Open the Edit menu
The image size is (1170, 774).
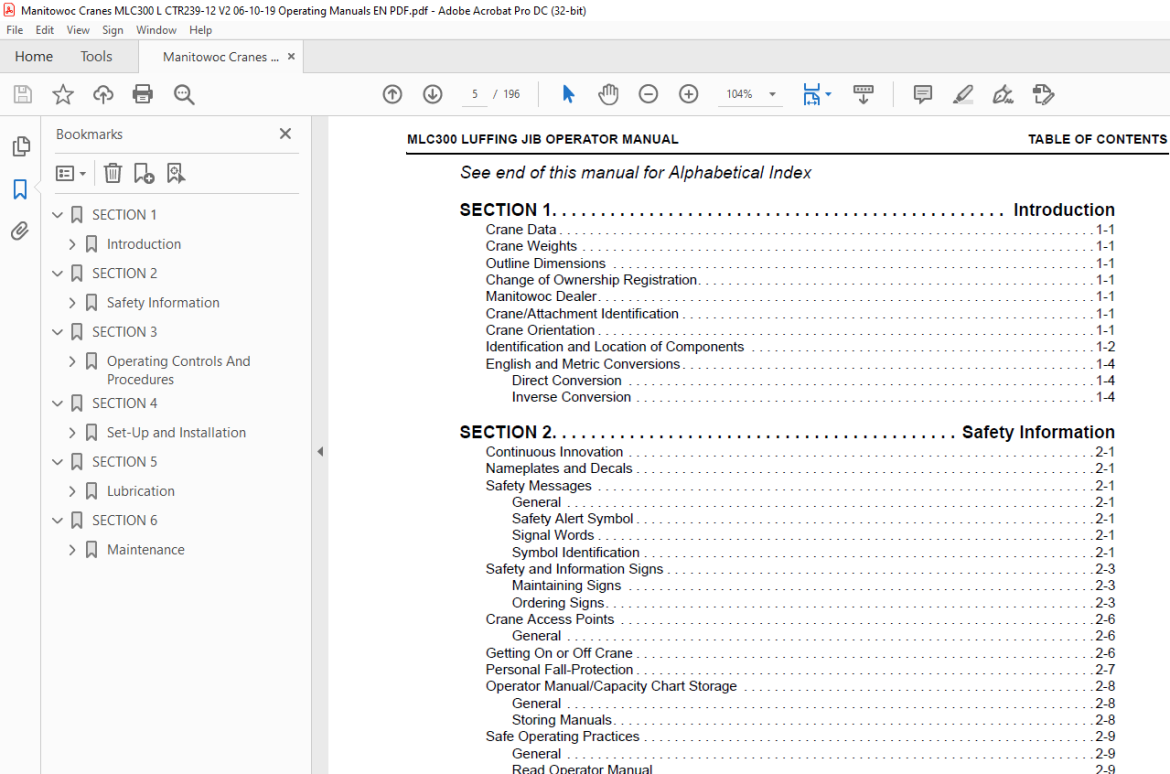coord(45,30)
